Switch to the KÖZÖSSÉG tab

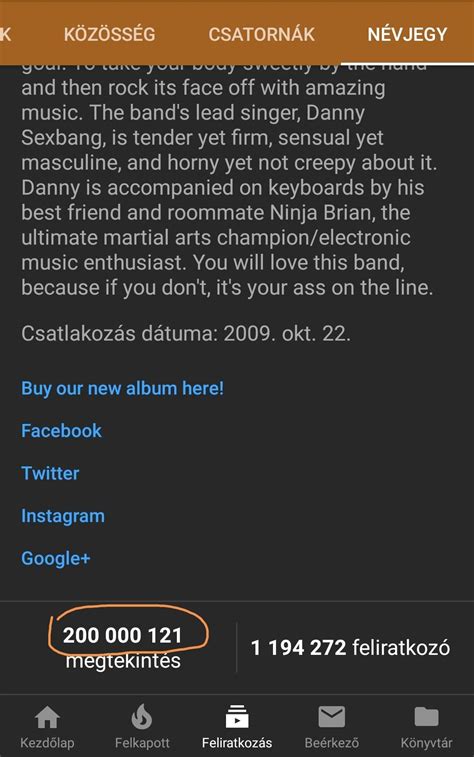(110, 34)
